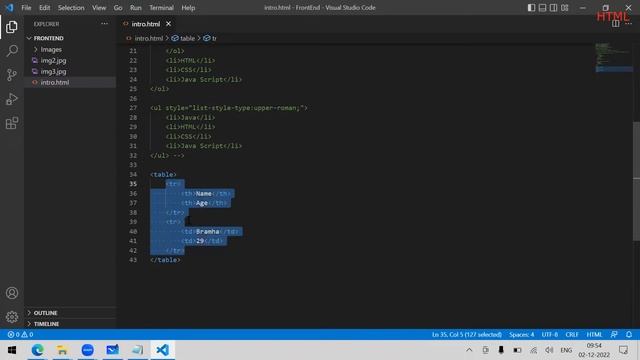Click line number 34 in gutter
Viewport: 640px width, 360px height.
coord(133,174)
